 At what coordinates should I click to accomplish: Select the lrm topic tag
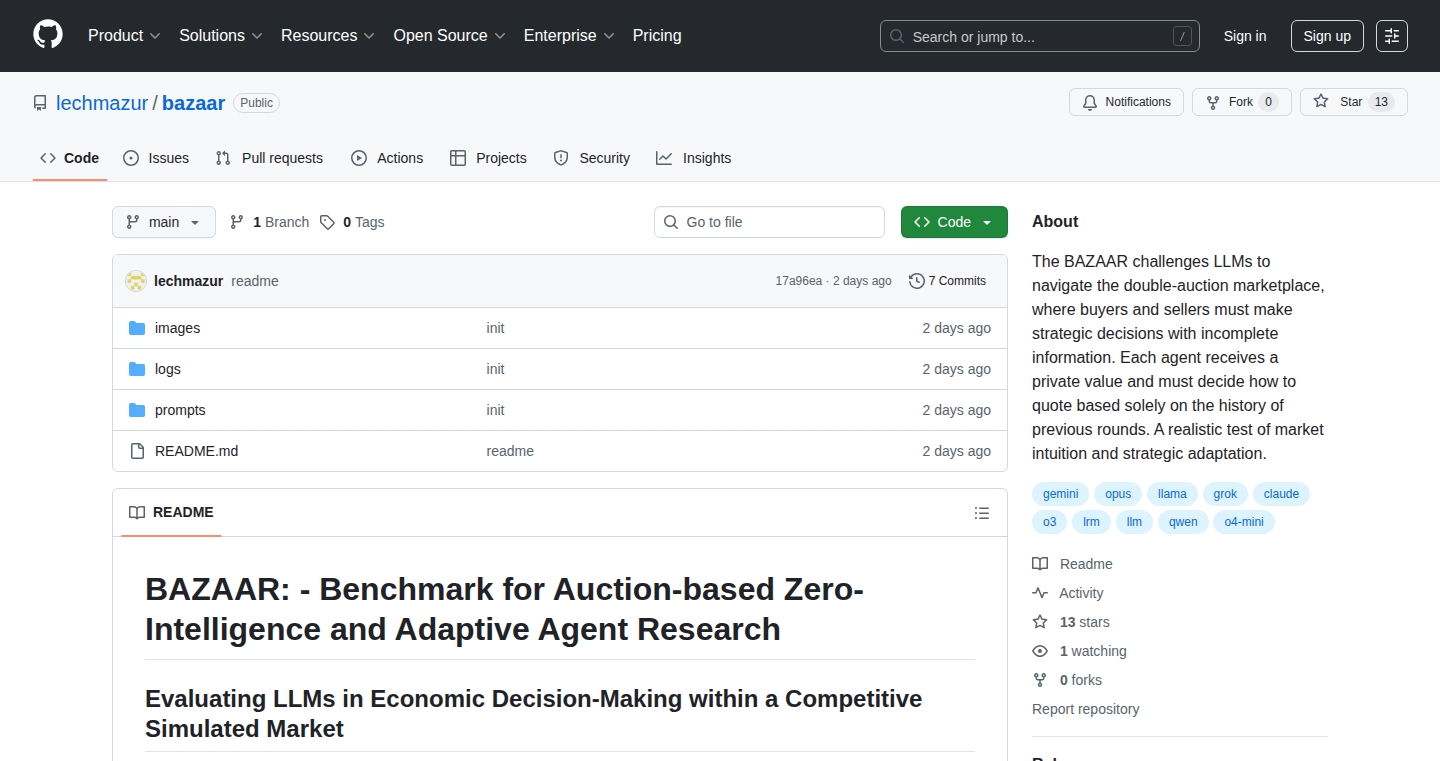click(x=1092, y=522)
